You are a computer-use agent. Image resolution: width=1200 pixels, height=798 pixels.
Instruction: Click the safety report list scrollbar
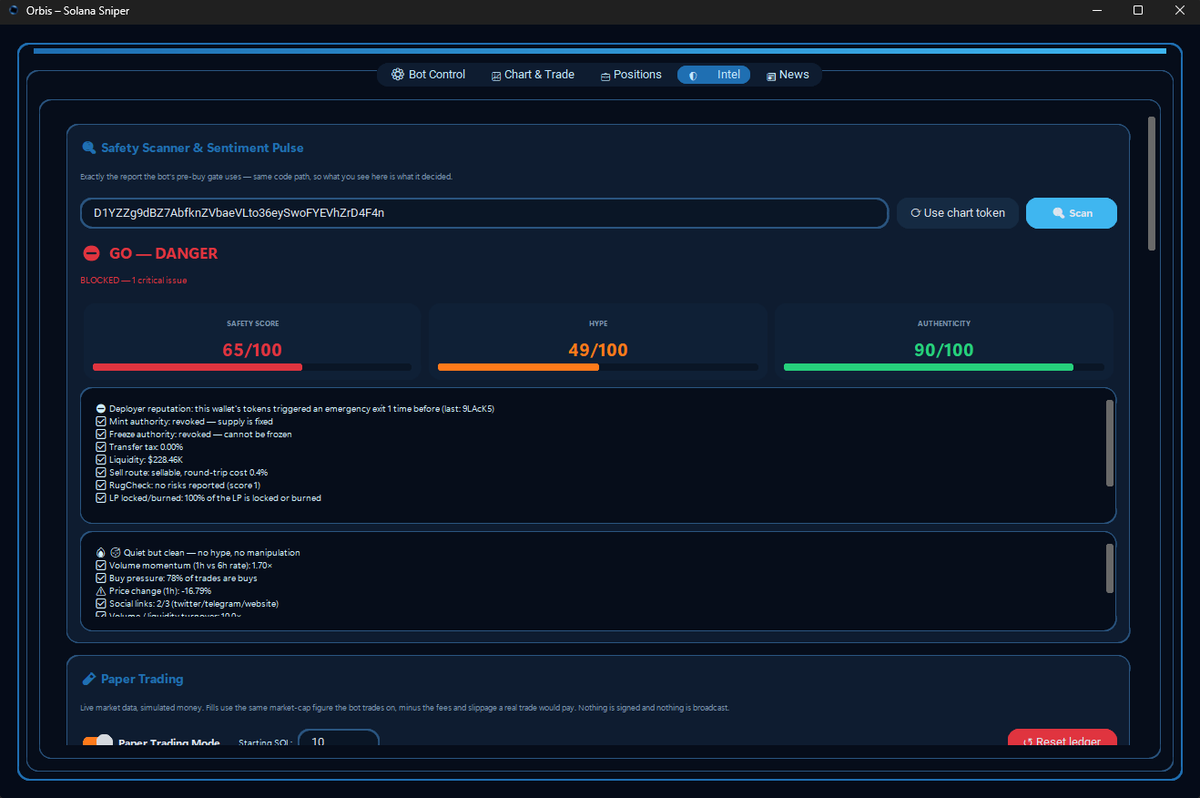tap(1109, 443)
